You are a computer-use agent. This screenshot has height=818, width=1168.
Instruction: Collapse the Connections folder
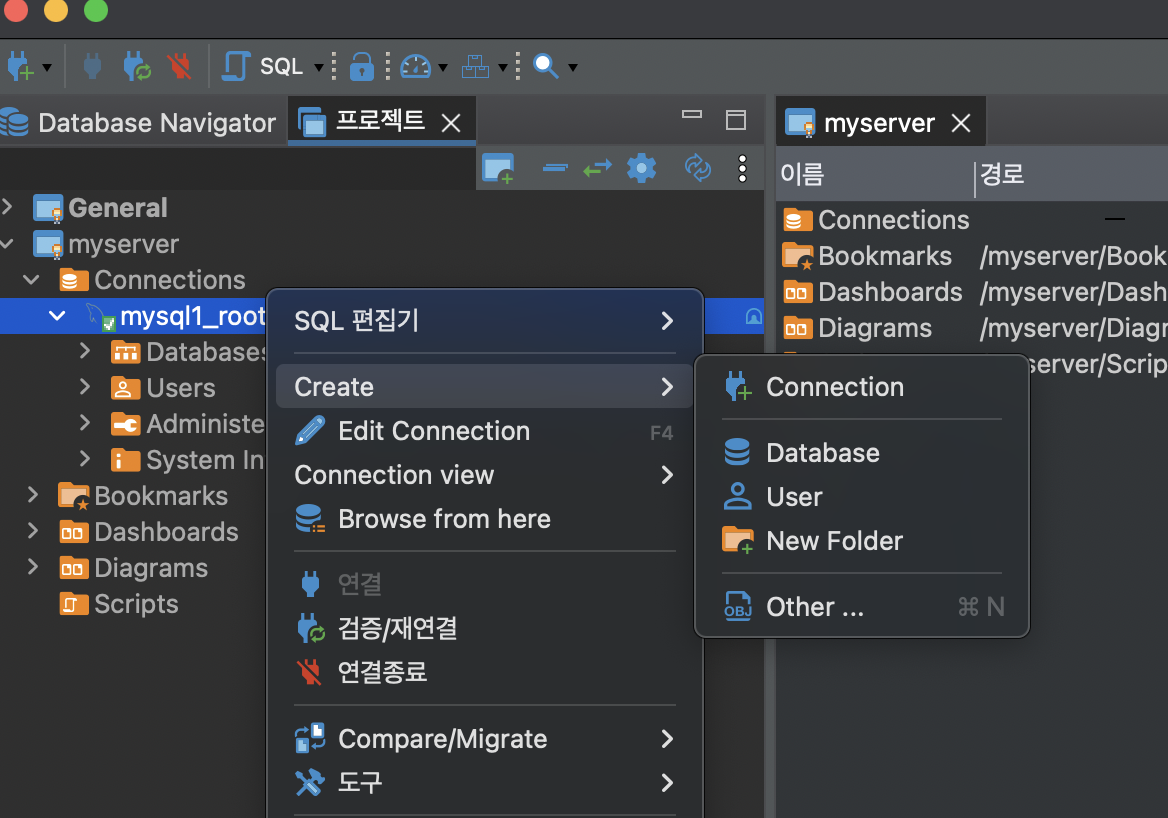pos(31,279)
